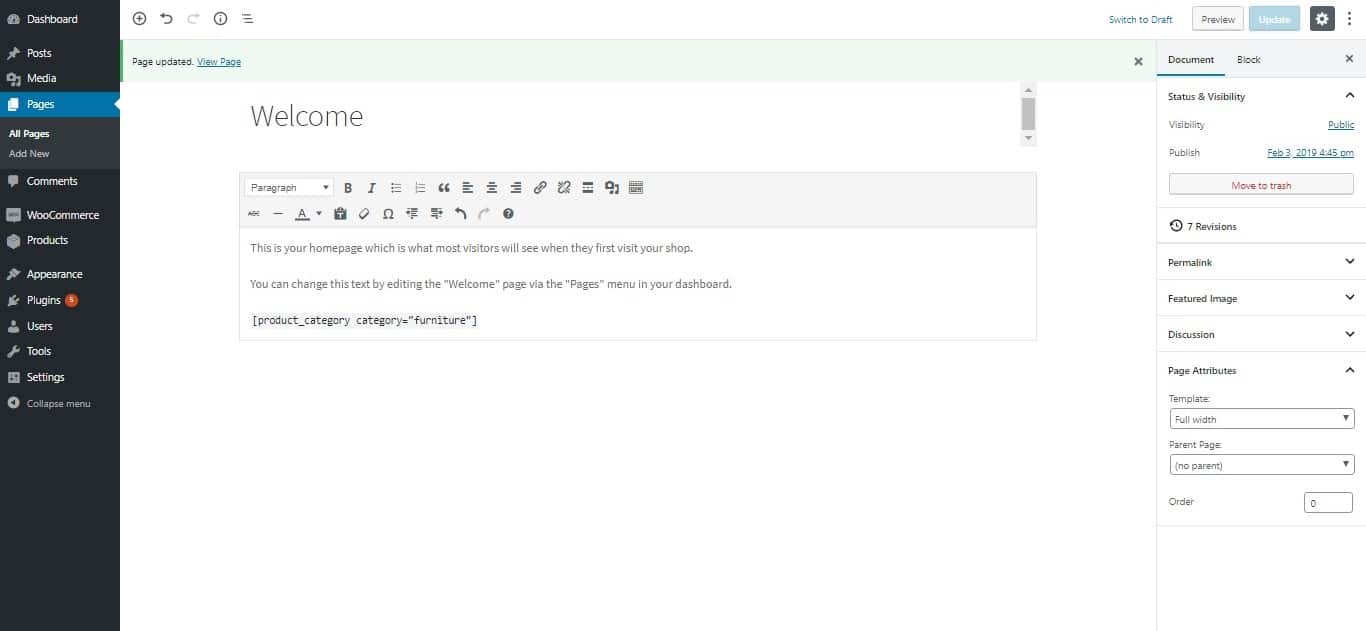Collapse the Page Attributes section
Screen dimensions: 1366x631
click(1261, 370)
